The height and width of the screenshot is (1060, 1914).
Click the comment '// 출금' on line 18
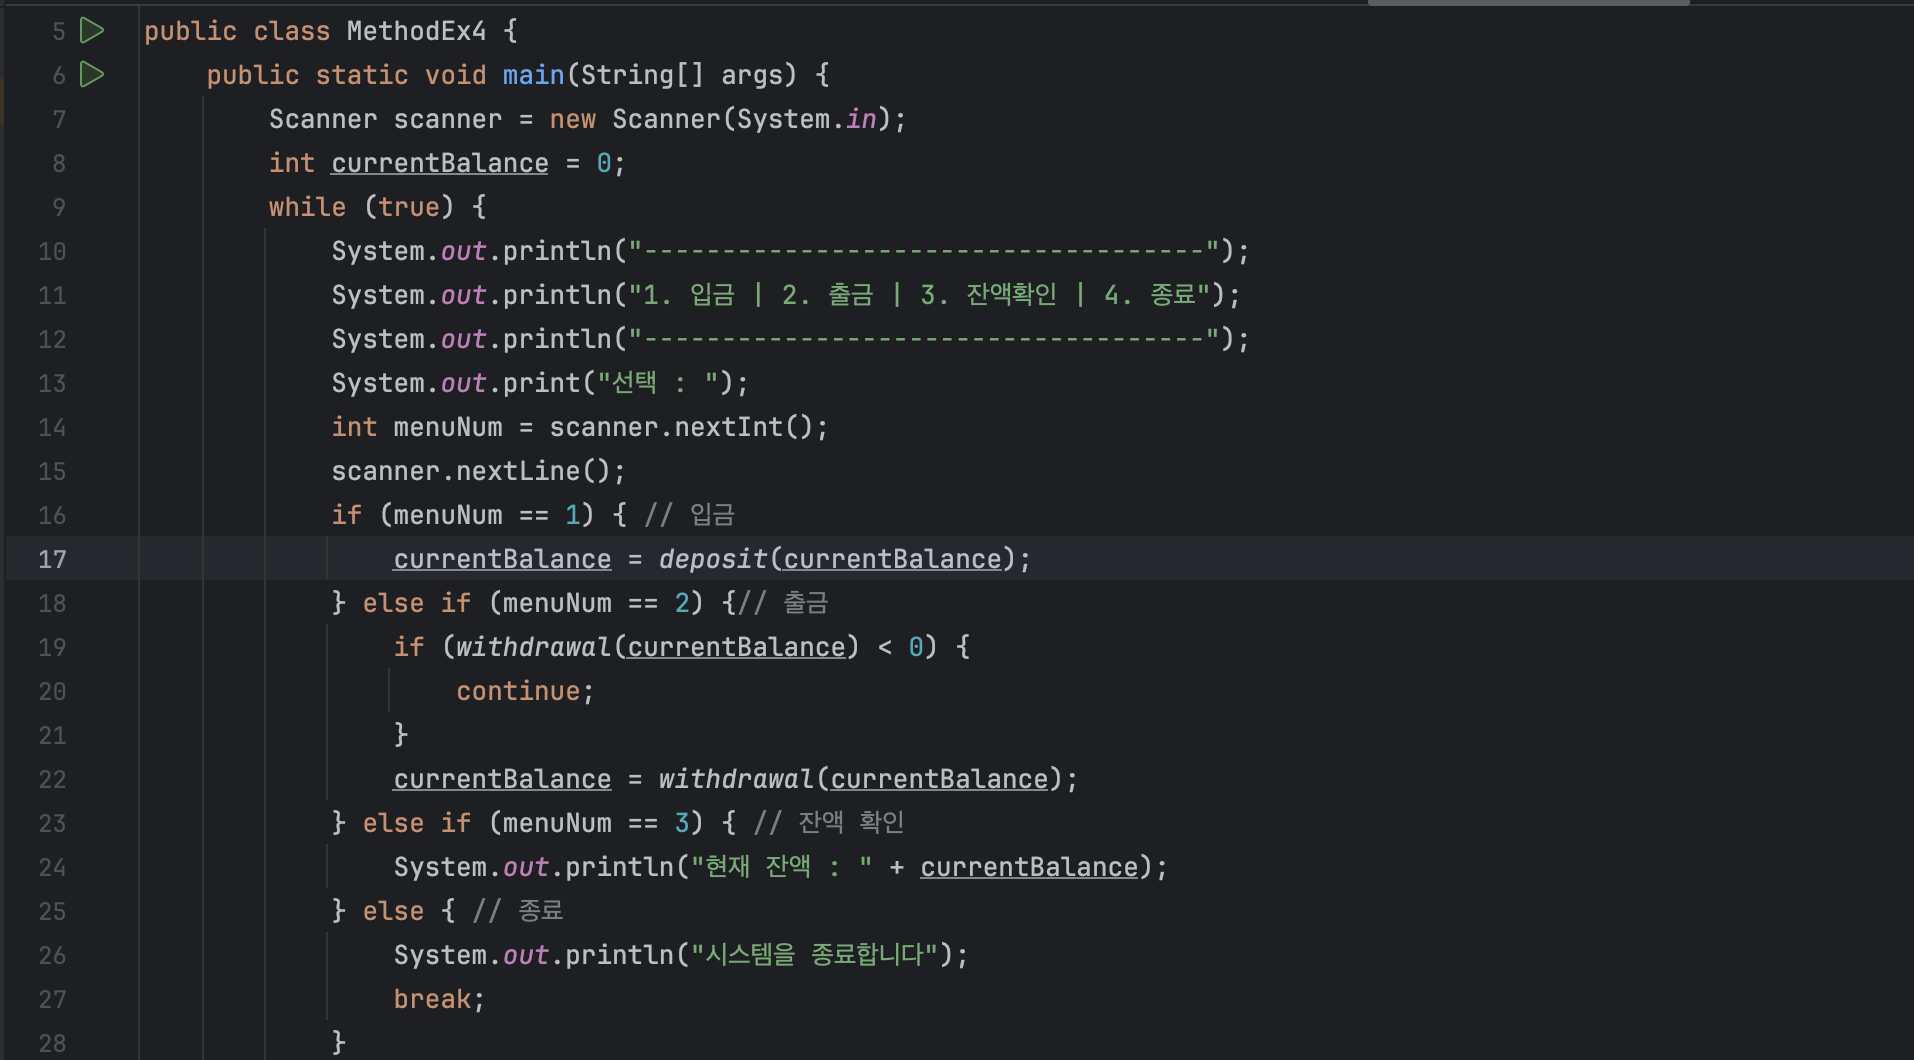[x=783, y=603]
